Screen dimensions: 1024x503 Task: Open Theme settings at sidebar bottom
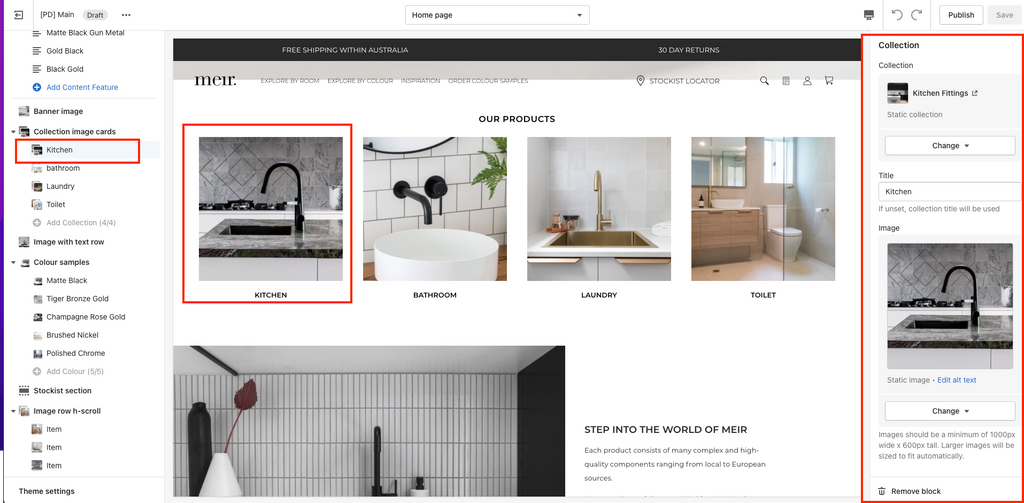46,491
